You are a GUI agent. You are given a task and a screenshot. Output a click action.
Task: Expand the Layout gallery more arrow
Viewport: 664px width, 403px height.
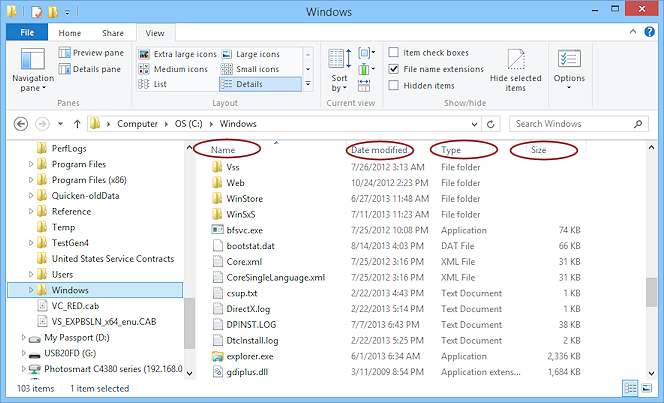point(308,84)
